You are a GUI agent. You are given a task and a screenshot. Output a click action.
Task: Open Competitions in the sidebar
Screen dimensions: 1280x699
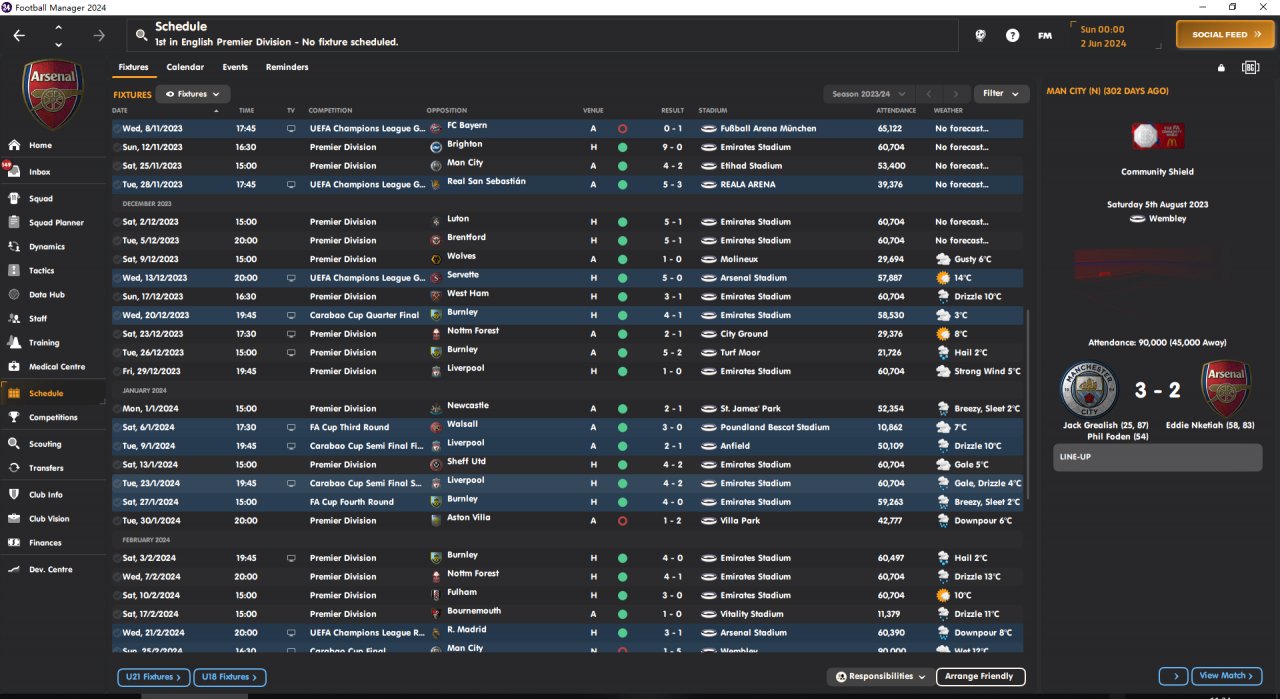(53, 417)
